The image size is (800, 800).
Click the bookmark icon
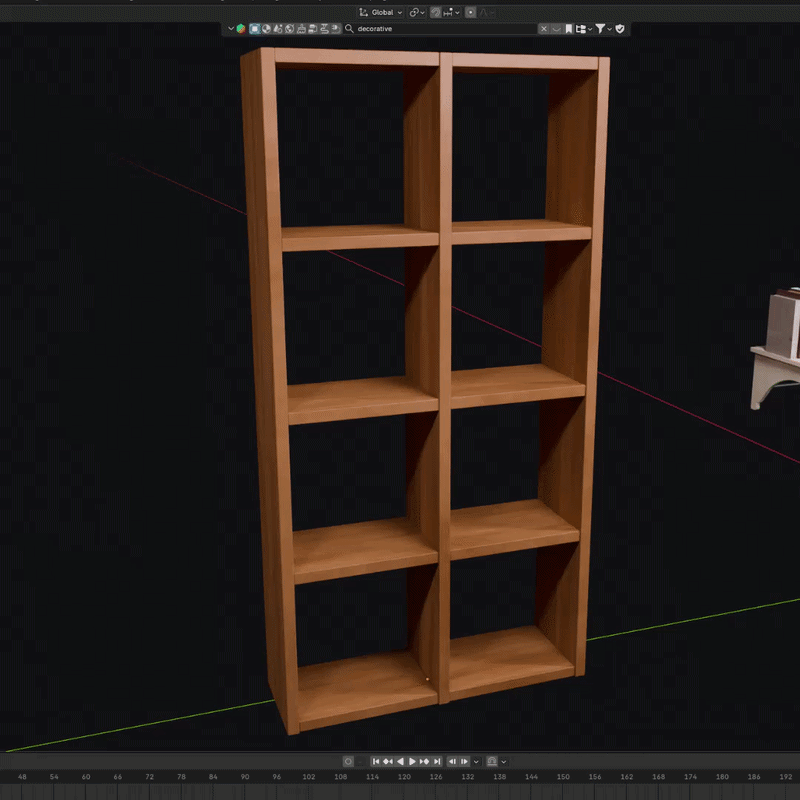click(x=568, y=29)
